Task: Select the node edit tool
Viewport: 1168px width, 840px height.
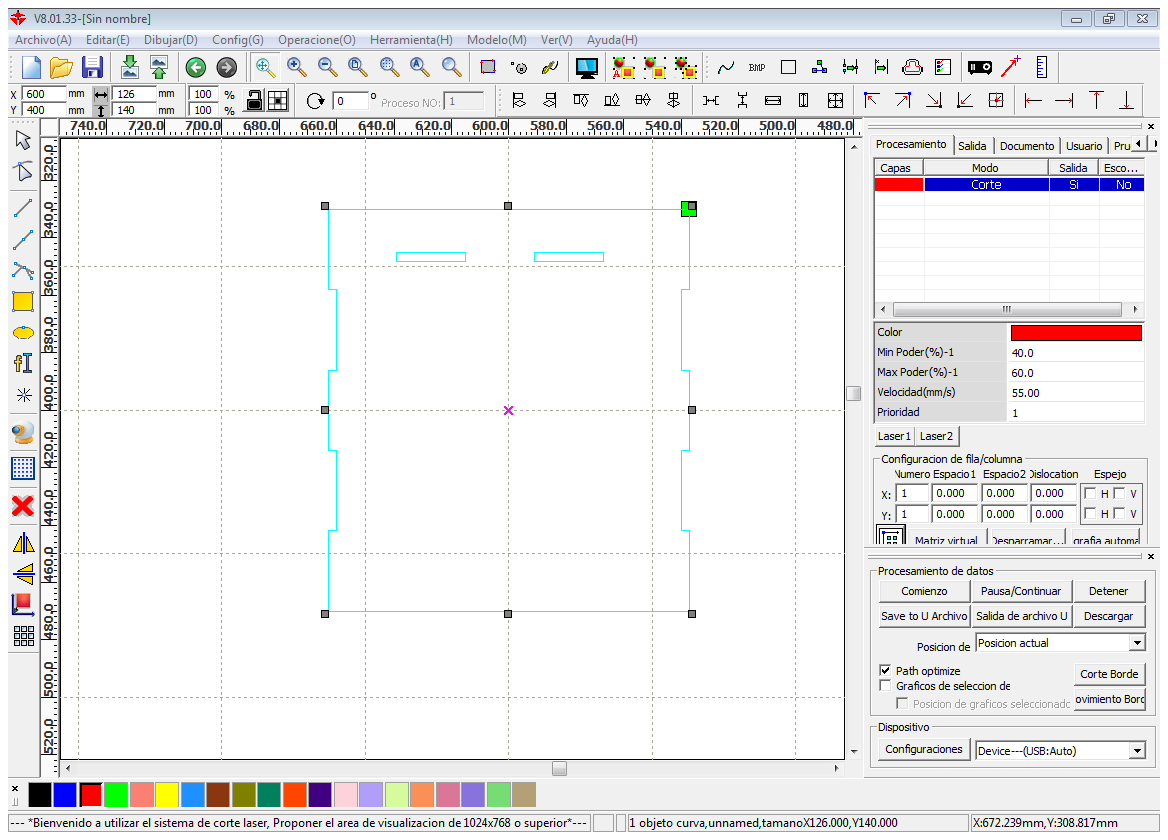Action: click(23, 171)
